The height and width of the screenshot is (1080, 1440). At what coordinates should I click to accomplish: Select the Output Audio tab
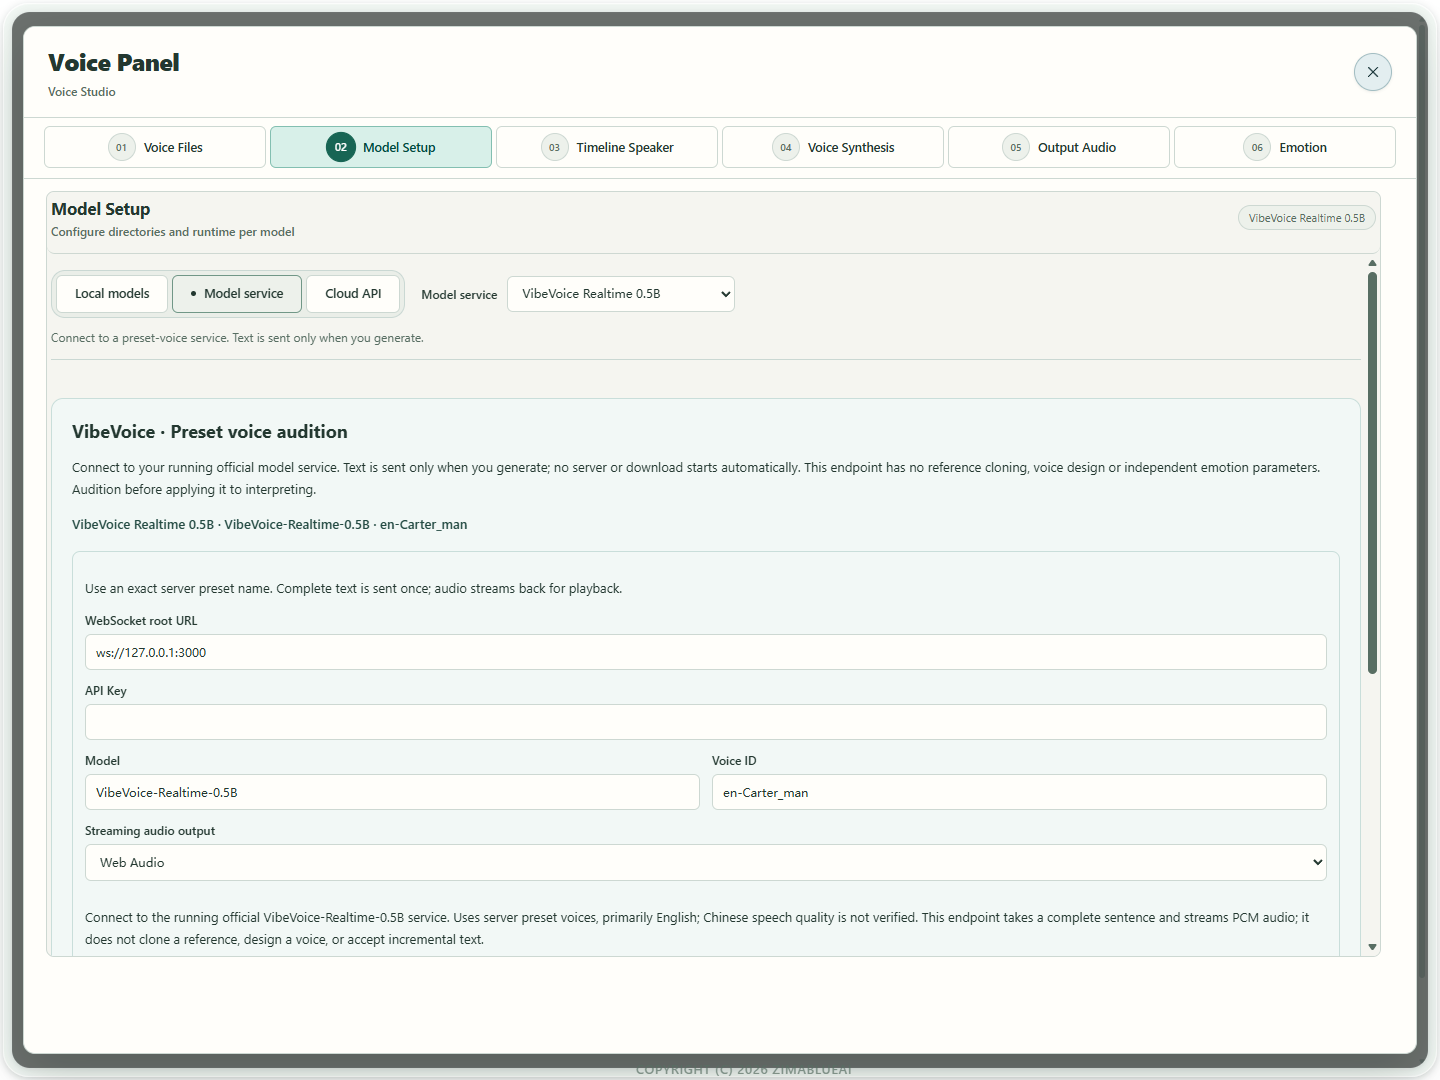[x=1059, y=147]
